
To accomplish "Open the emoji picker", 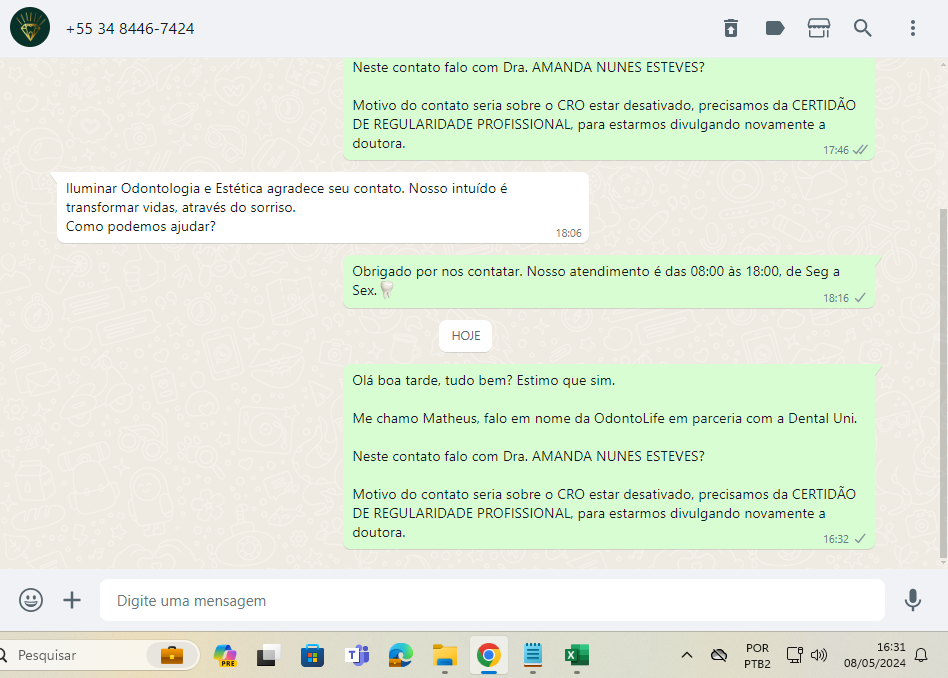I will point(31,600).
